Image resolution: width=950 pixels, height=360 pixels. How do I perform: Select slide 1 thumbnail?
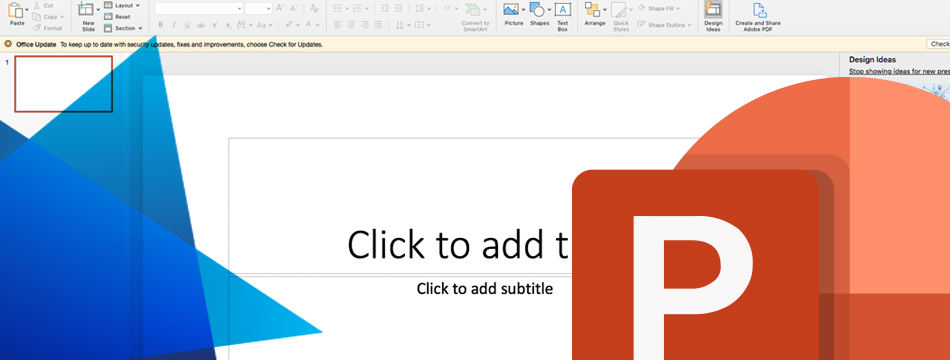64,84
